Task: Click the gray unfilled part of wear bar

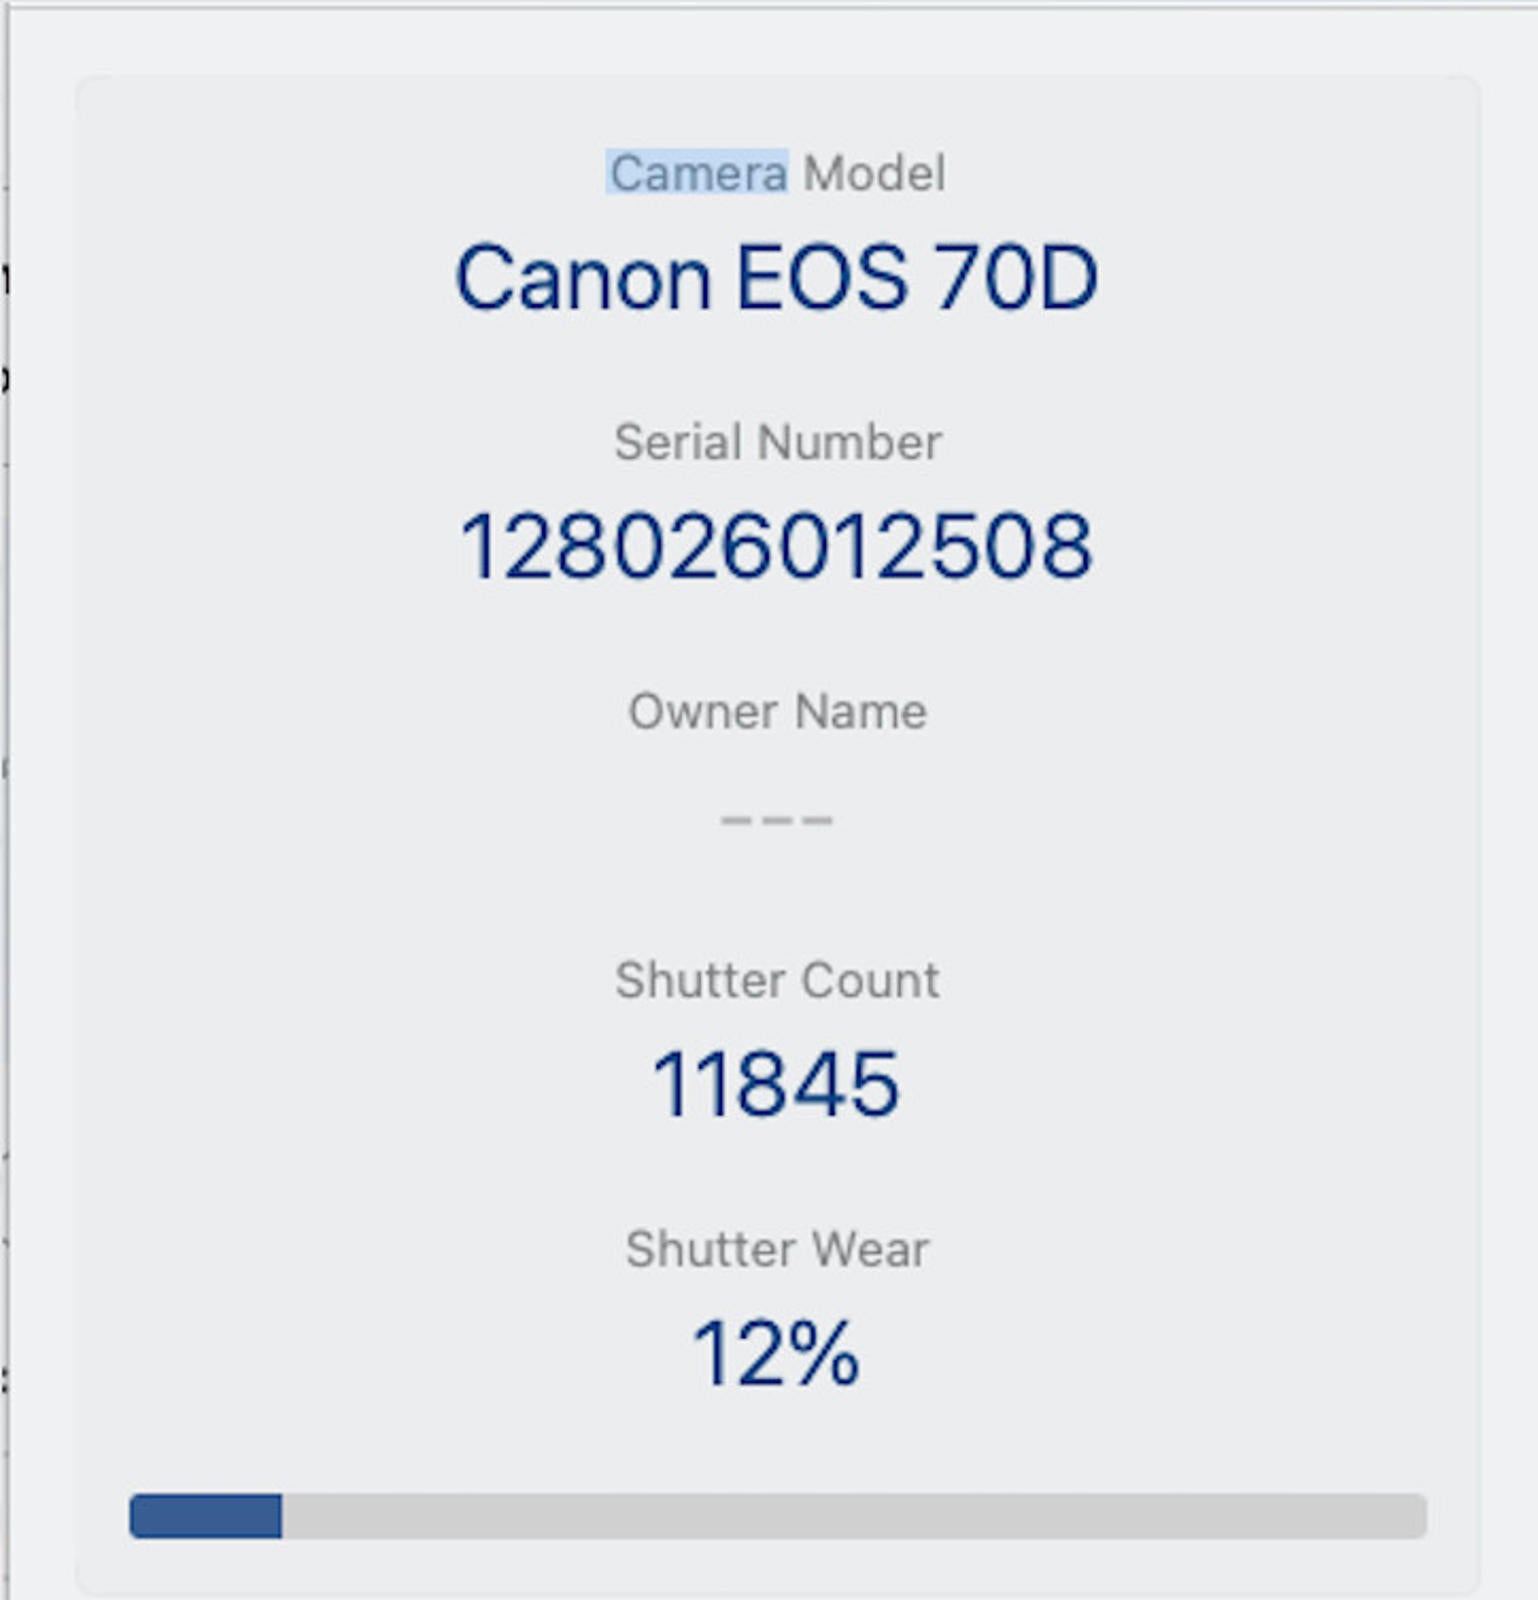Action: coord(853,1516)
